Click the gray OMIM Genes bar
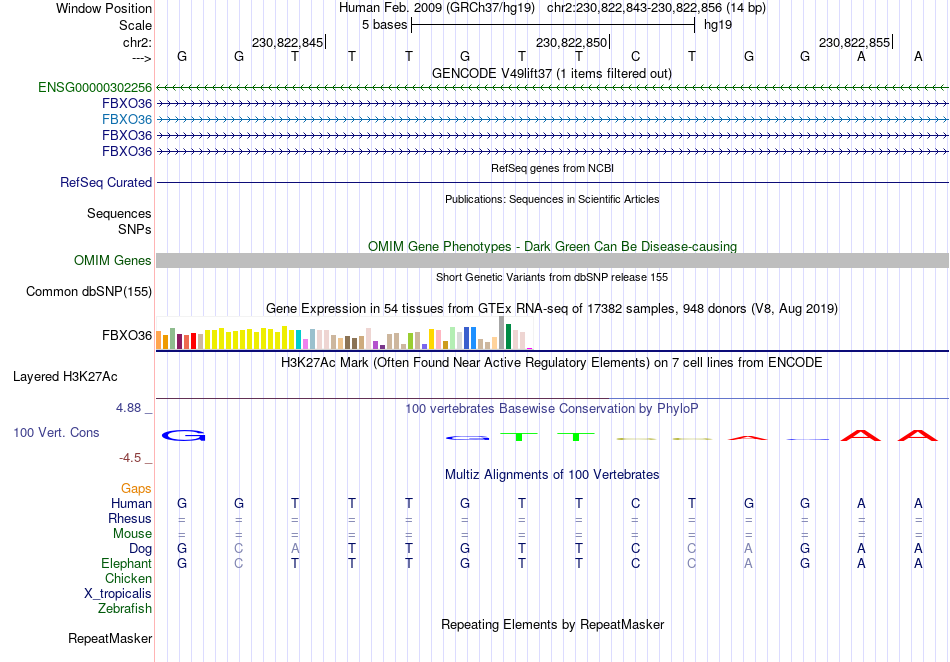Image resolution: width=950 pixels, height=662 pixels. click(x=552, y=260)
